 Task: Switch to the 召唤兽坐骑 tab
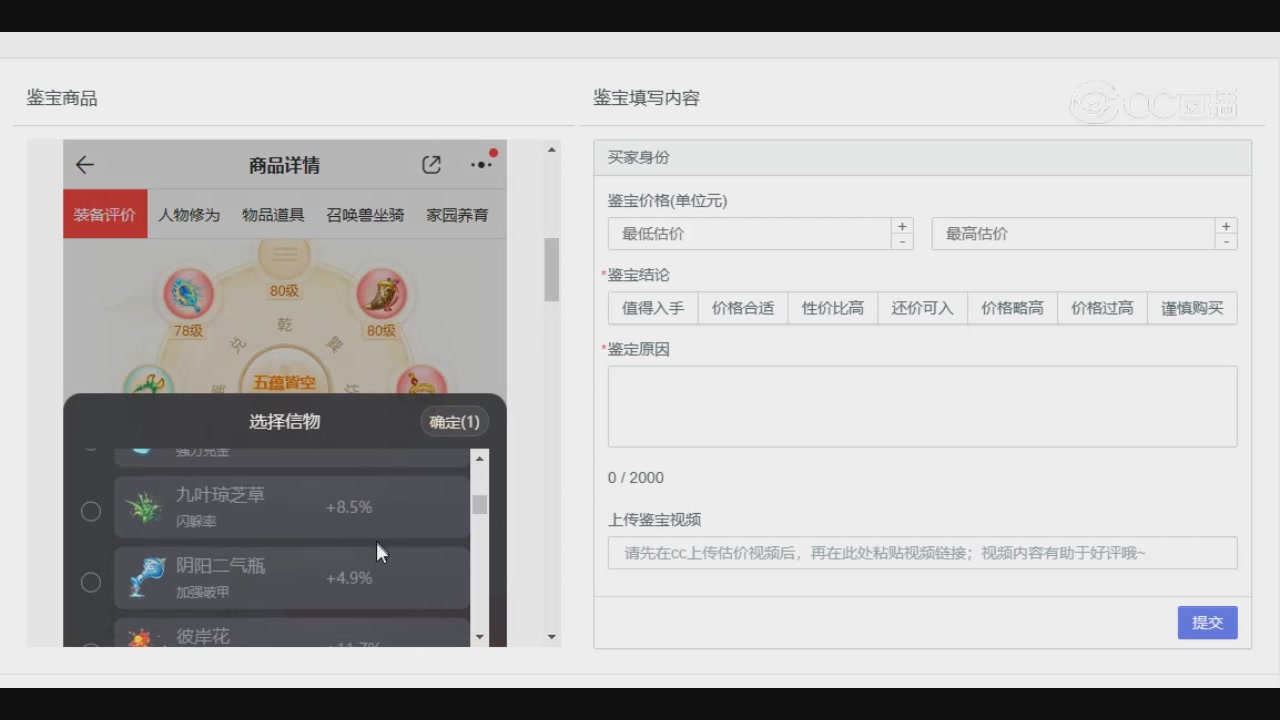click(365, 214)
